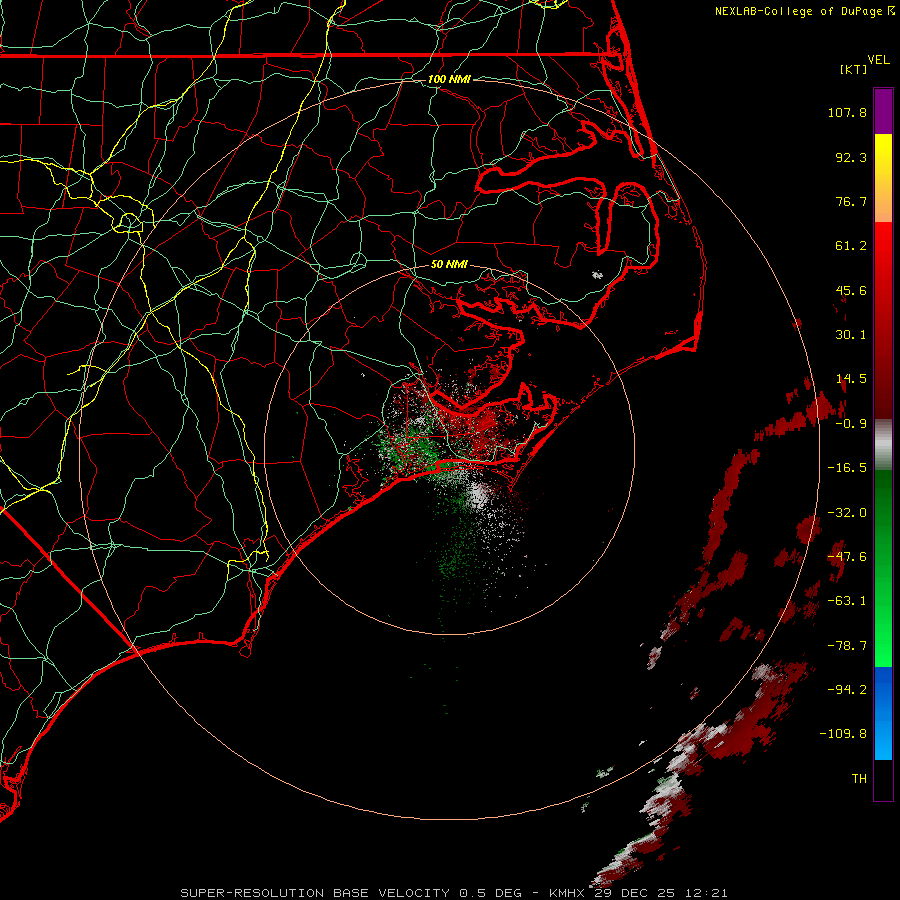Pick the red outbound segment of the velocity scale

click(883, 320)
